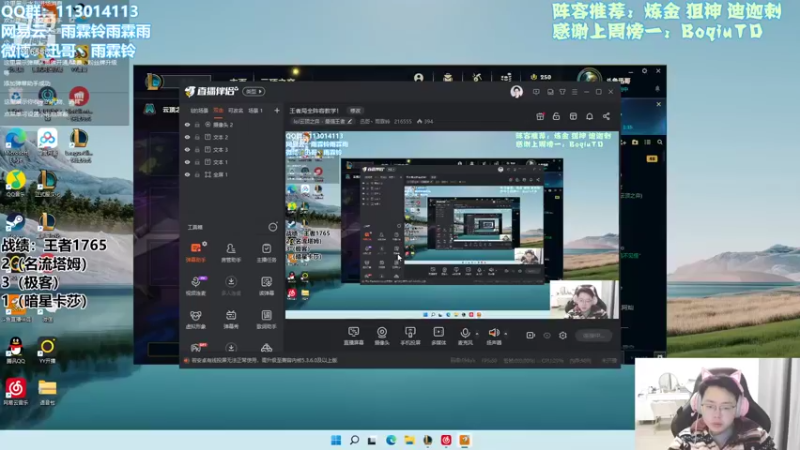Viewport: 800px width, 450px height.
Task: Open the Recycle Bin desktop icon
Action: click(15, 98)
